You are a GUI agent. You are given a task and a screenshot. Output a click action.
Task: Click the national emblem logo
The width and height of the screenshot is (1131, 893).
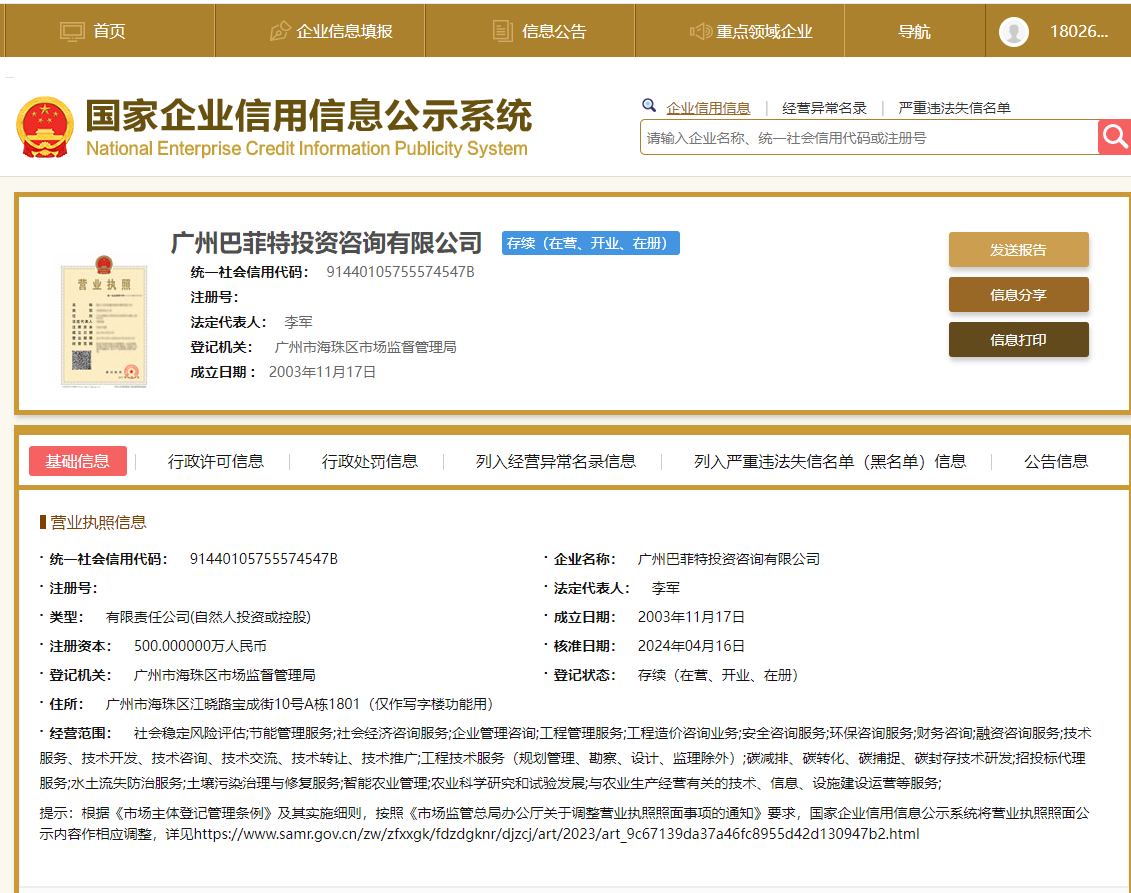point(45,126)
